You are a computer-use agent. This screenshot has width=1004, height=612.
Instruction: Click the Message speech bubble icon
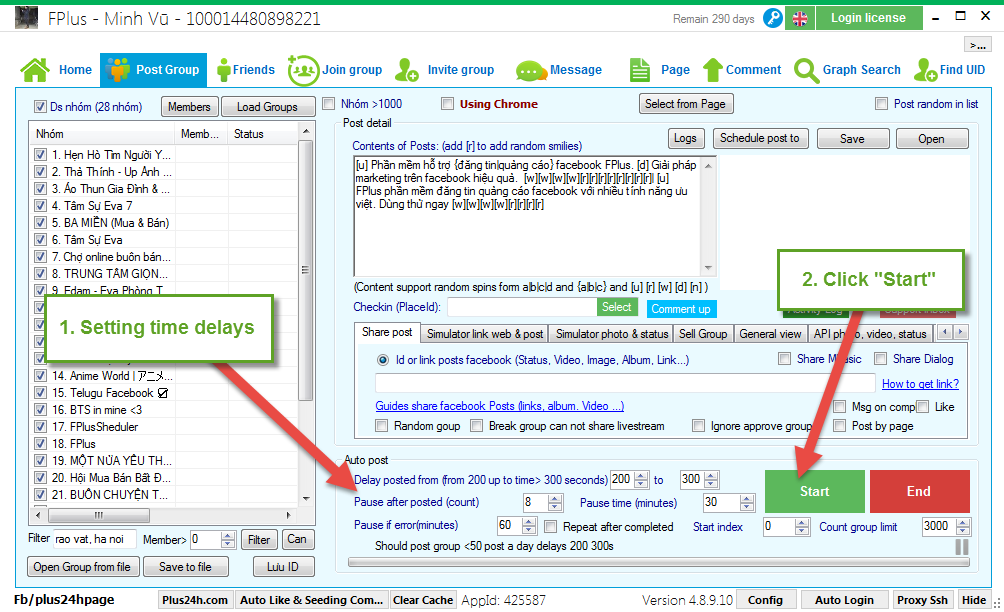pos(530,70)
